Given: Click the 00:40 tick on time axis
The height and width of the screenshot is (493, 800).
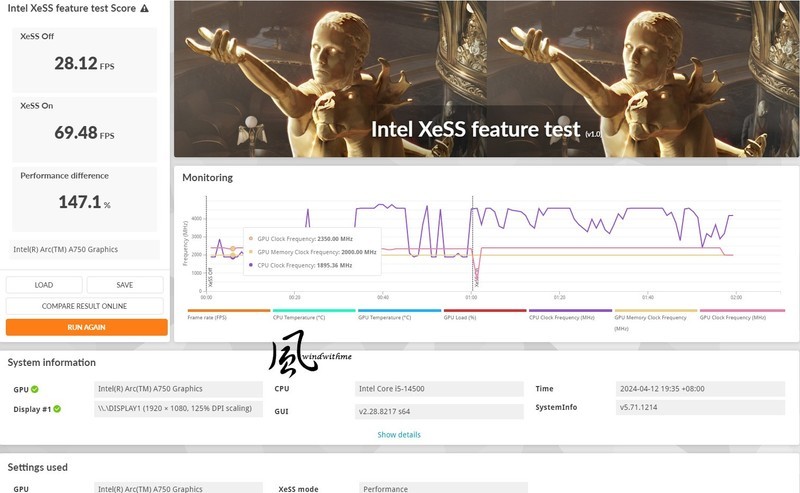Looking at the screenshot, I should coord(383,297).
